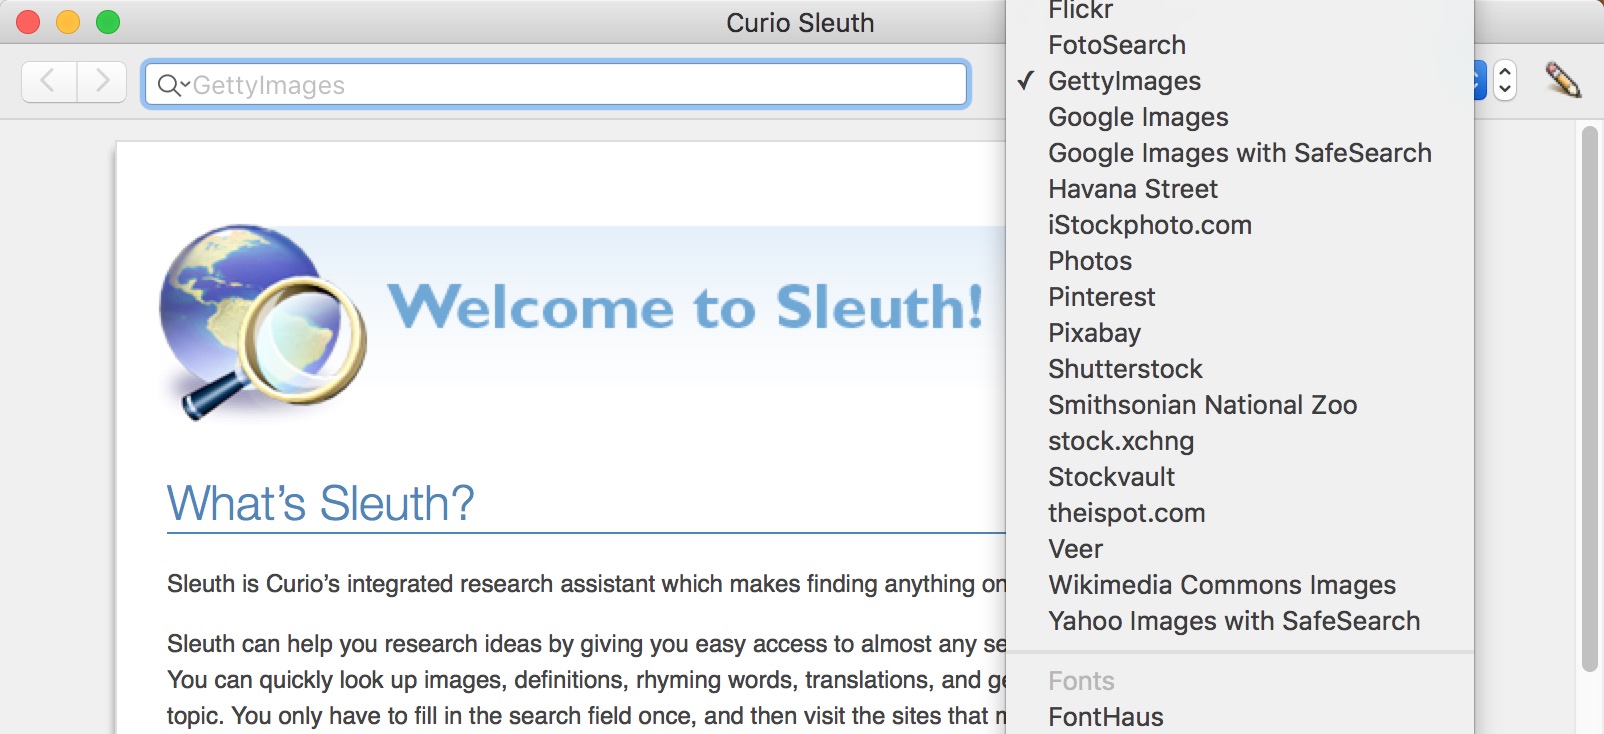
Task: Open the site popup stepper arrows
Action: pos(1504,81)
